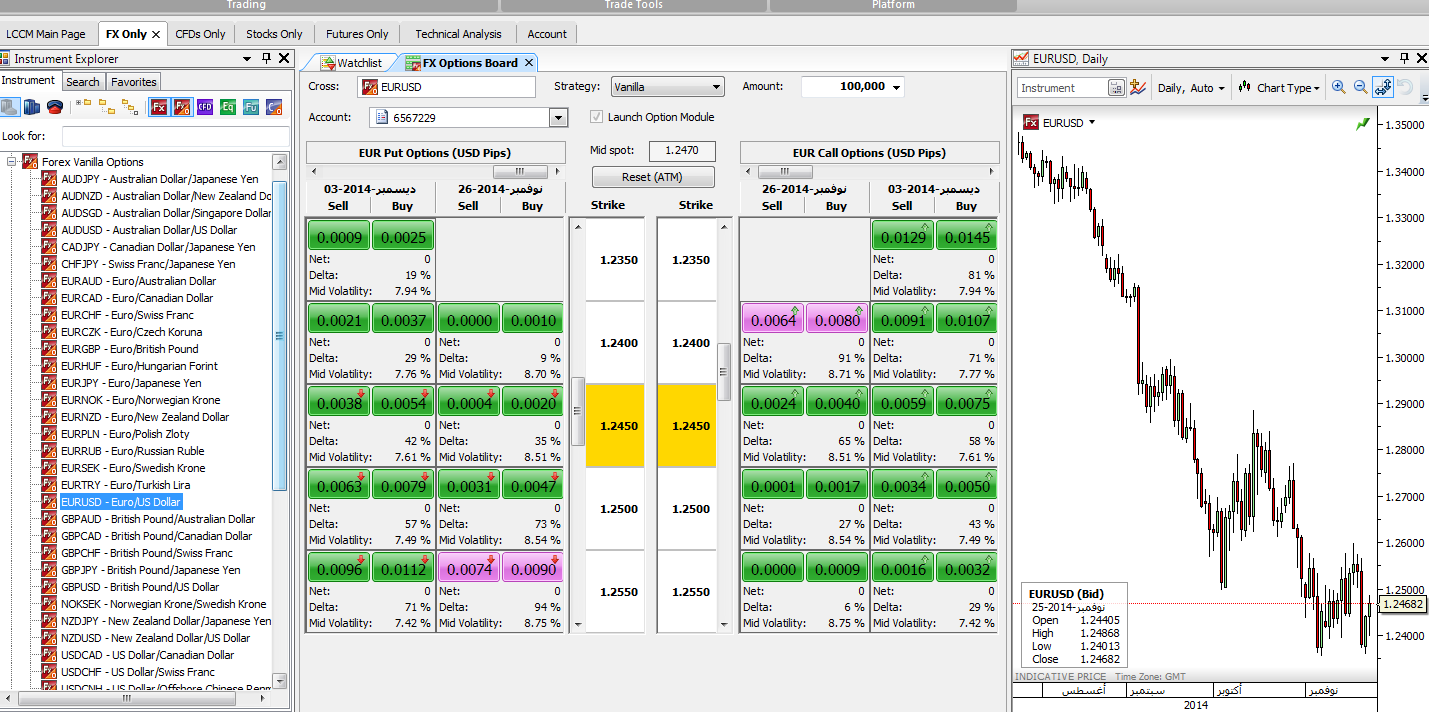Image resolution: width=1429 pixels, height=712 pixels.
Task: Click the three-level folder tree icon
Action: (129, 106)
